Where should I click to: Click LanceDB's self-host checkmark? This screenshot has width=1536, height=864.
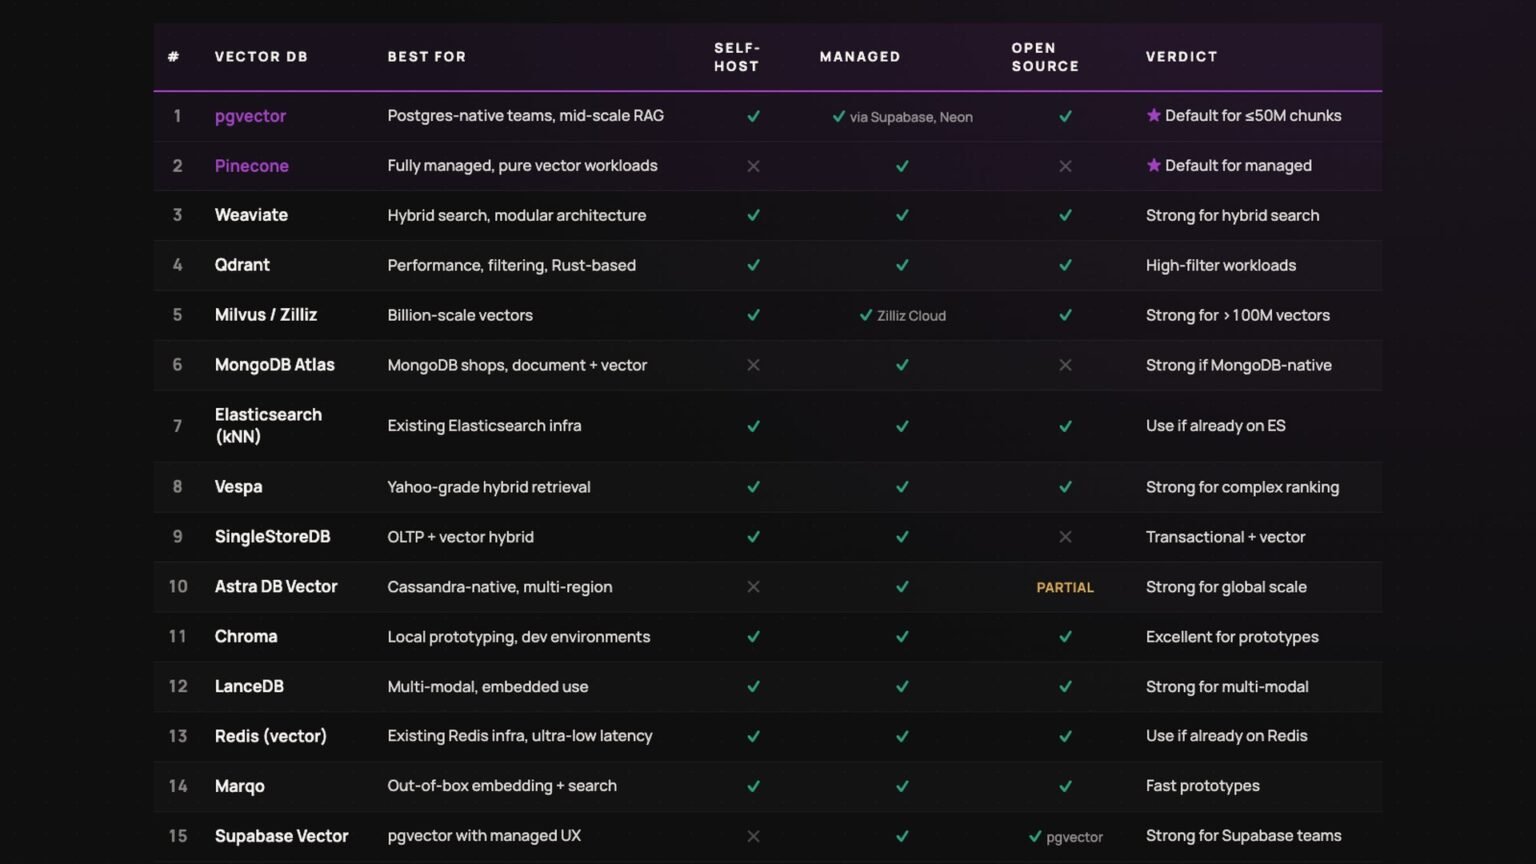click(753, 687)
